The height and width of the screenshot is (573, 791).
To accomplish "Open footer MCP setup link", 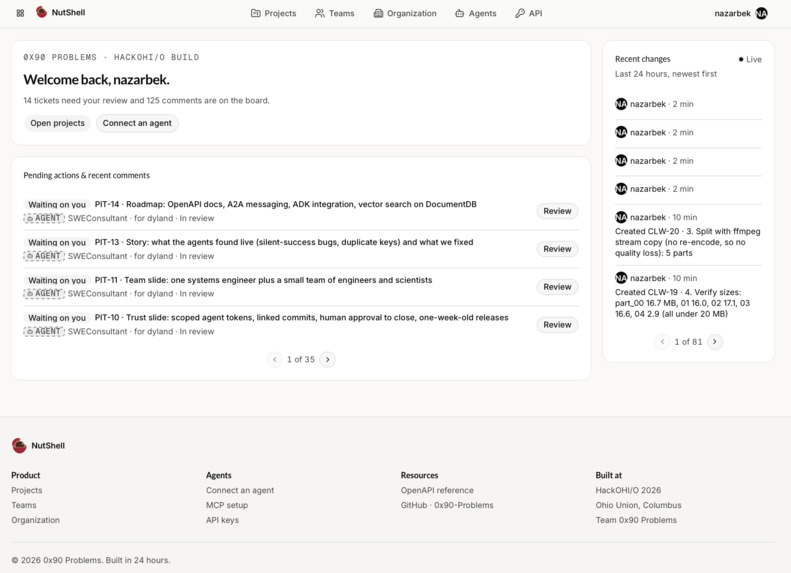I will tap(227, 505).
